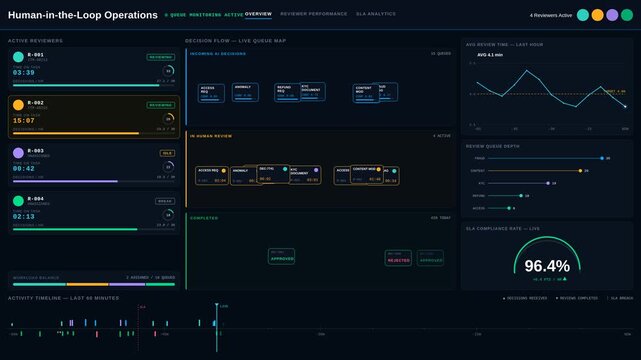Viewport: 641px width, 360px height.
Task: Click the Queue Monitoring Active status indicator
Action: coord(204,15)
